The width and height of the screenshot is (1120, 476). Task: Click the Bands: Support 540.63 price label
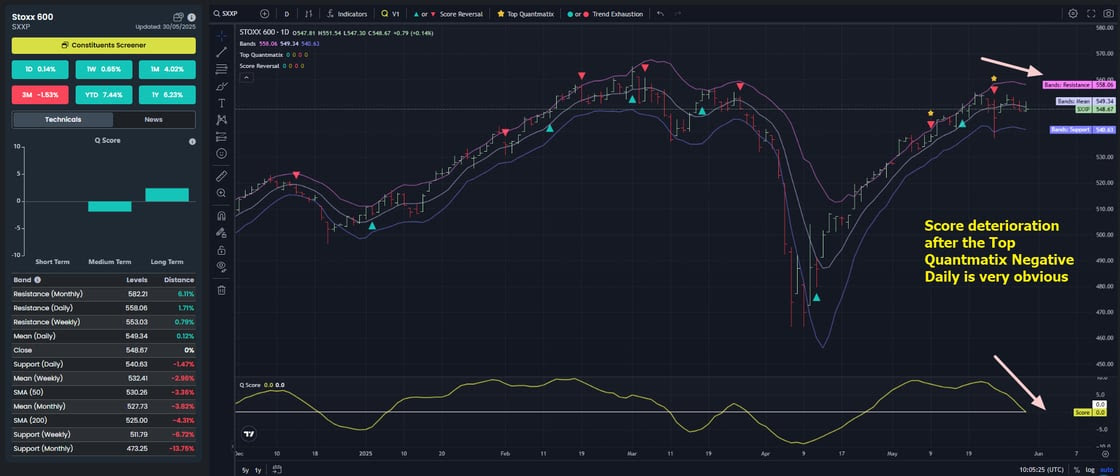1083,130
